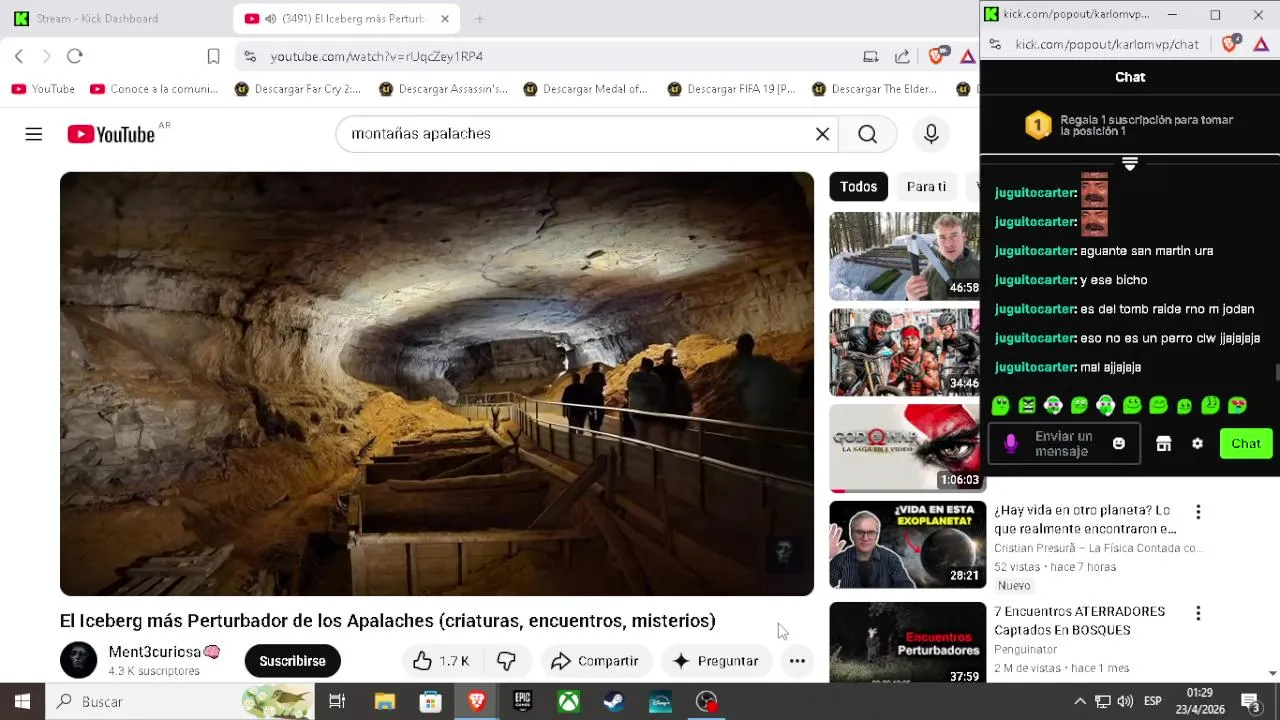Click the purple microphone icon in Kick chat
Image resolution: width=1280 pixels, height=720 pixels.
tap(1011, 444)
